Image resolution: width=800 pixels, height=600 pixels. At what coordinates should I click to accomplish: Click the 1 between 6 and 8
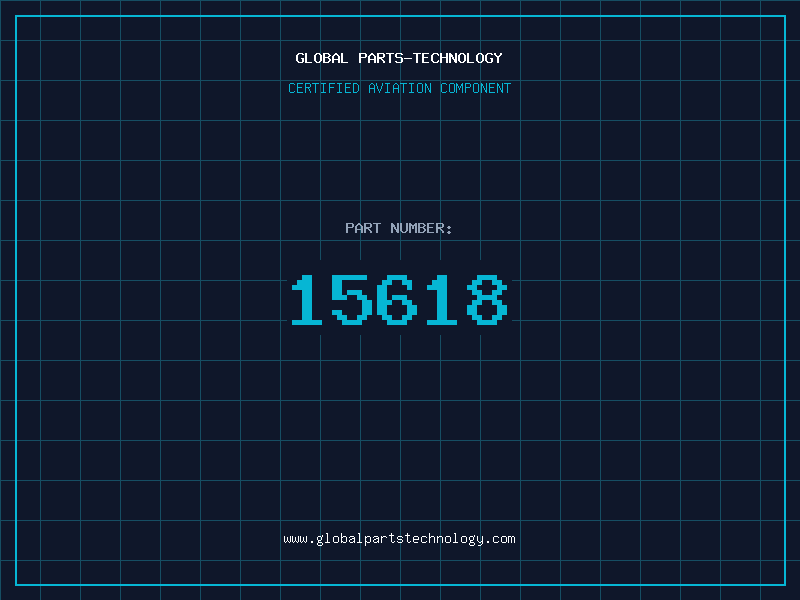click(442, 299)
